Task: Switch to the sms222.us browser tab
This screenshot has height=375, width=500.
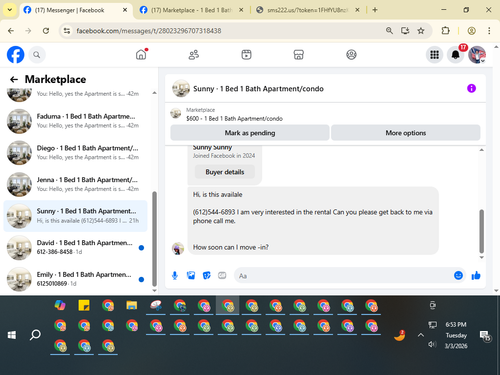Action: [x=307, y=10]
